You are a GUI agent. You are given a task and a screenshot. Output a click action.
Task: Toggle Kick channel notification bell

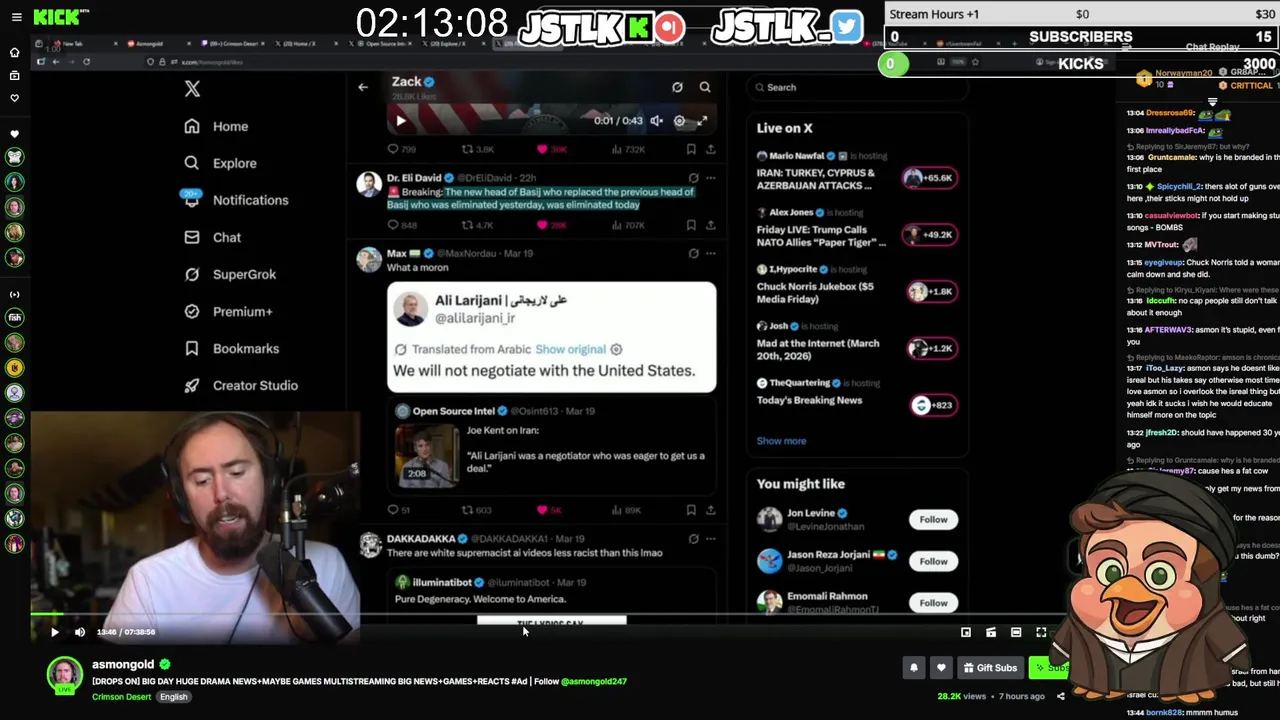(x=913, y=668)
